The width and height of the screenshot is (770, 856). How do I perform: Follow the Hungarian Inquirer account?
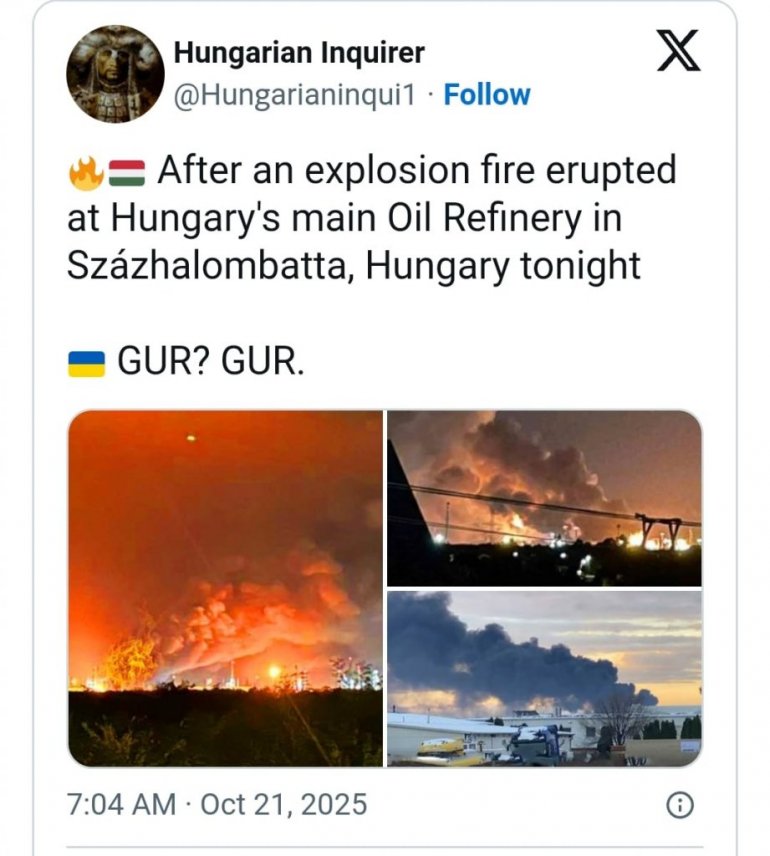point(487,95)
